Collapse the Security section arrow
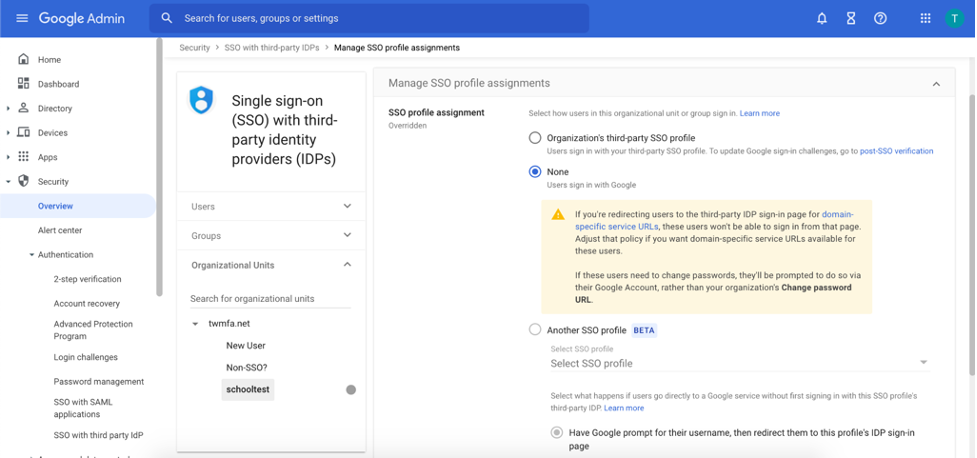The width and height of the screenshot is (977, 458). (x=8, y=181)
